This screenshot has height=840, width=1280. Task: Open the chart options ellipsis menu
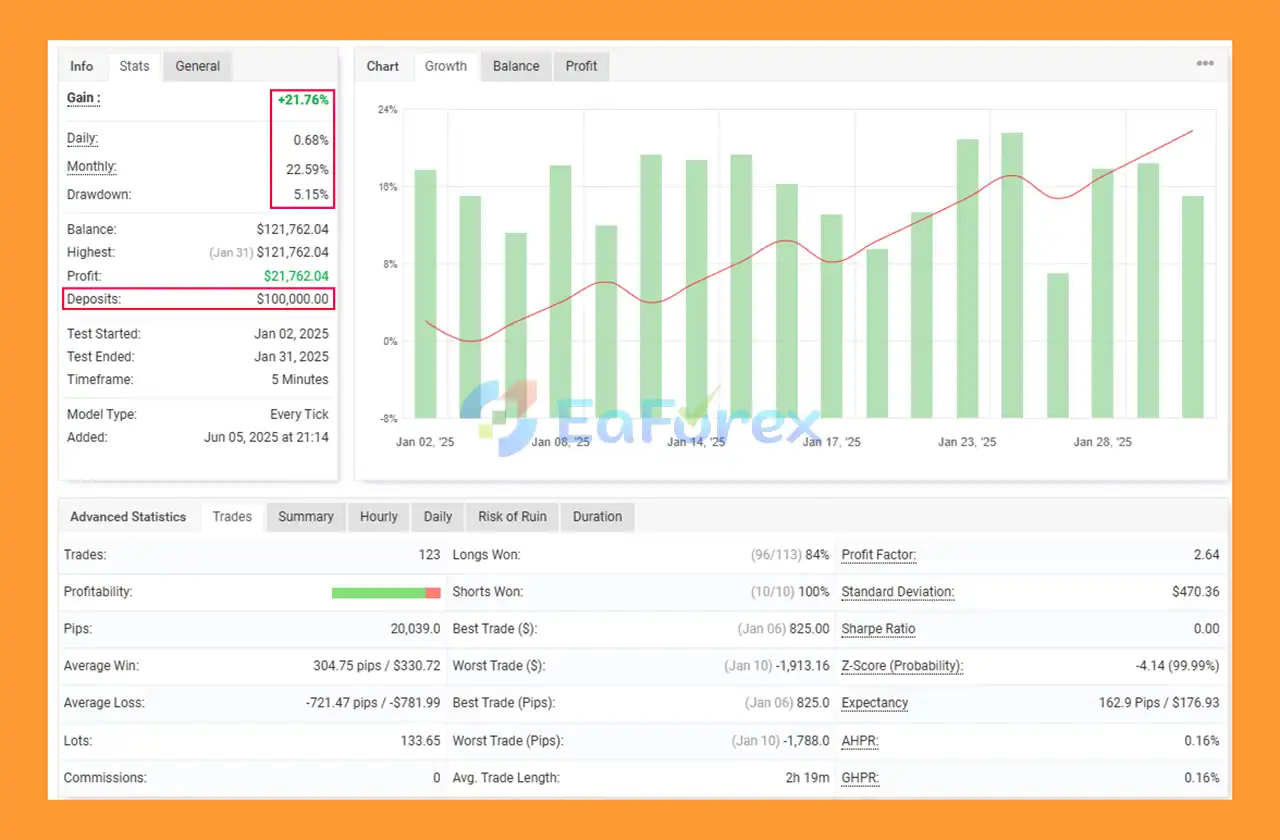(1205, 64)
